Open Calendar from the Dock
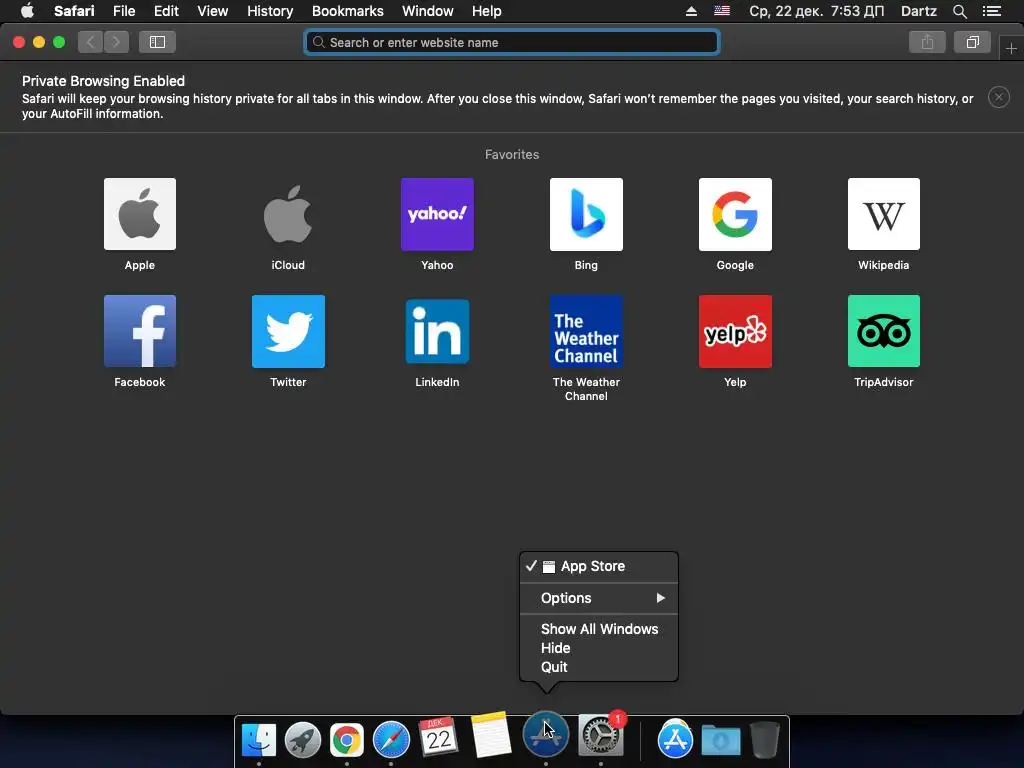This screenshot has width=1024, height=768. [x=438, y=737]
